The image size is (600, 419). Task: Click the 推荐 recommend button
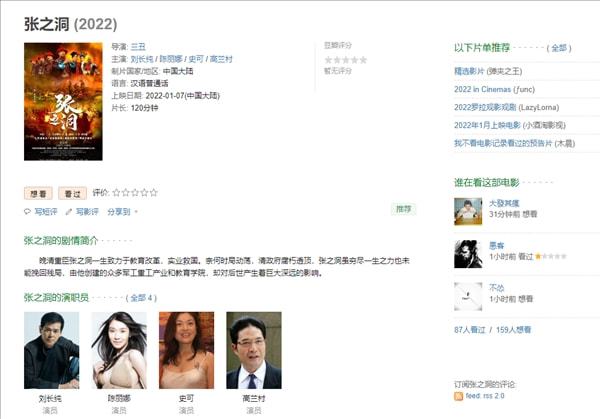point(403,209)
